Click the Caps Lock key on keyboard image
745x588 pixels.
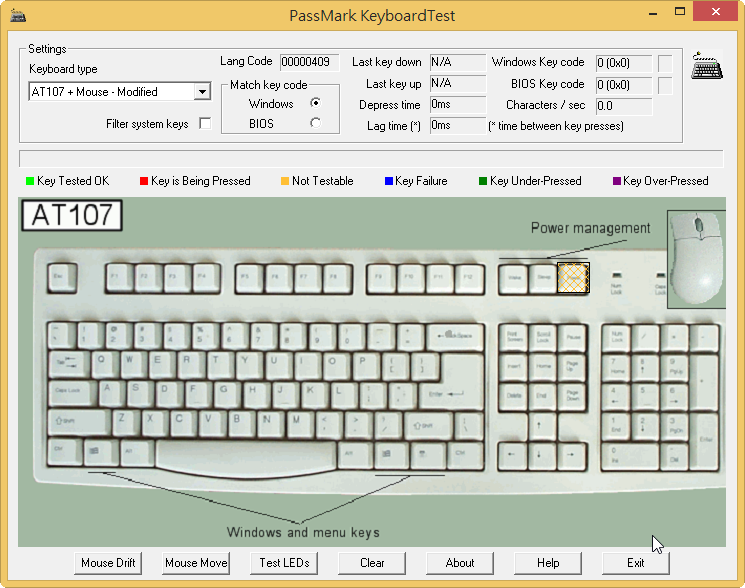click(72, 393)
